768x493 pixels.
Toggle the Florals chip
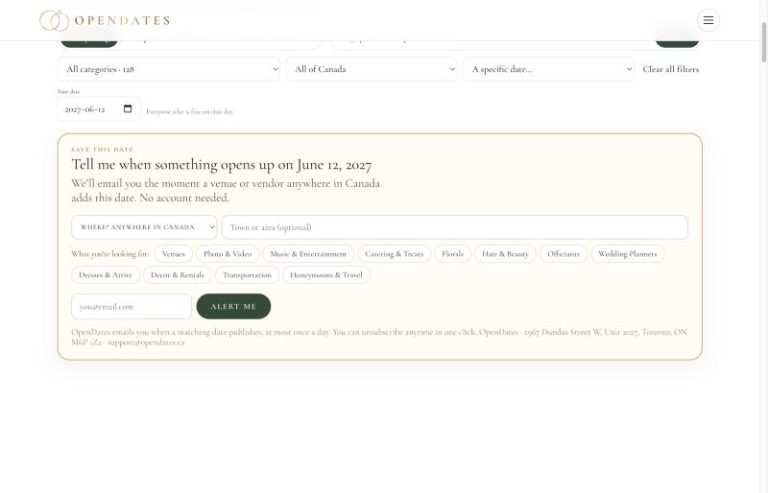coord(452,254)
